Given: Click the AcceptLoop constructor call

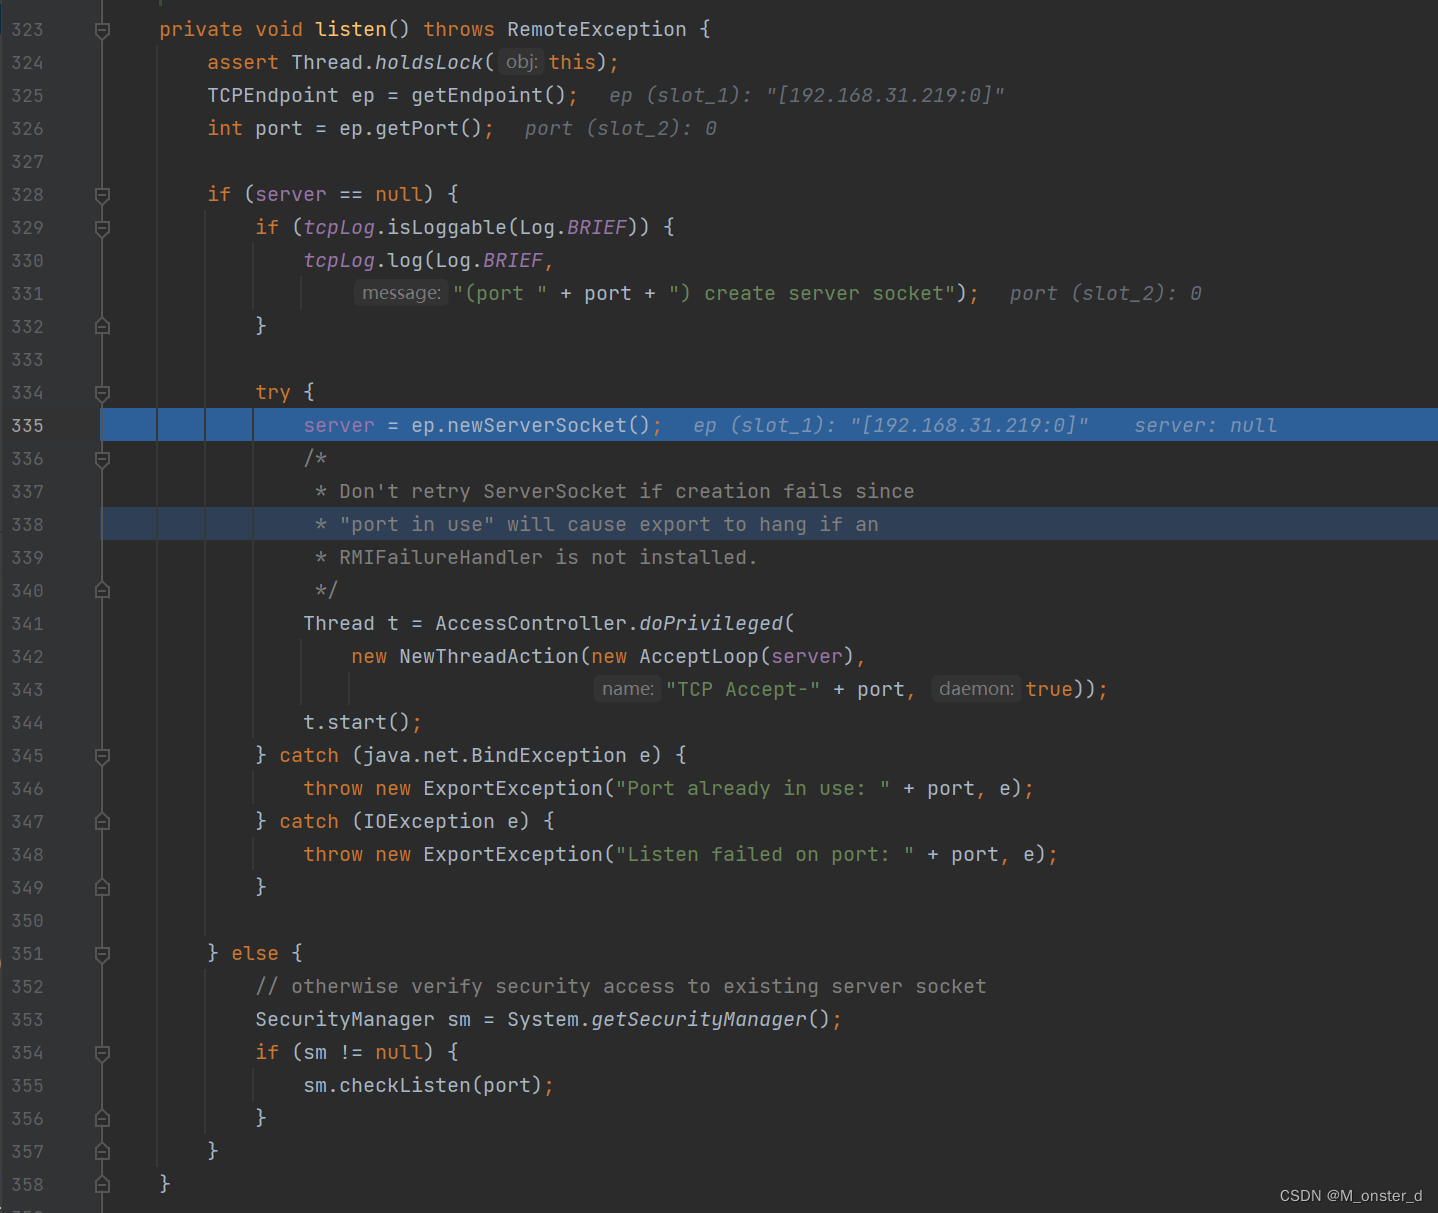Looking at the screenshot, I should pyautogui.click(x=699, y=657).
